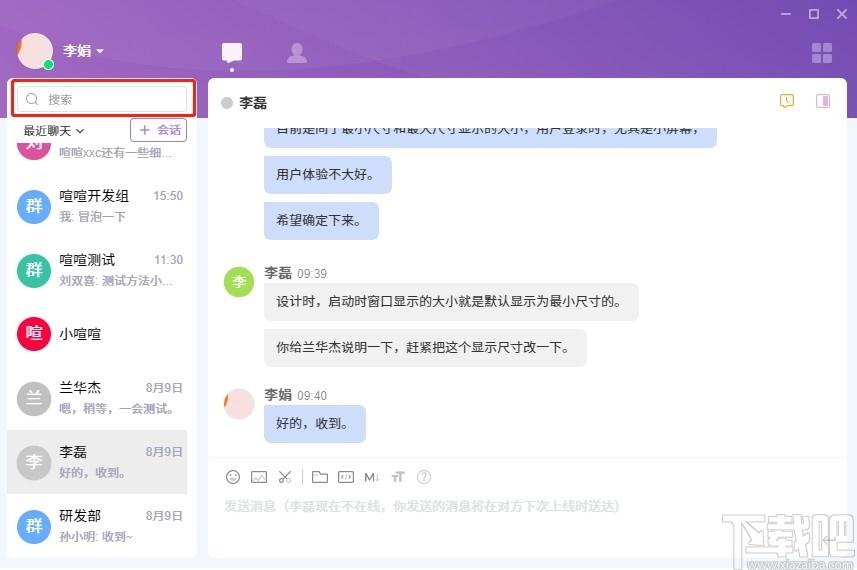The width and height of the screenshot is (857, 570).
Task: Click the search input box
Action: tap(102, 99)
